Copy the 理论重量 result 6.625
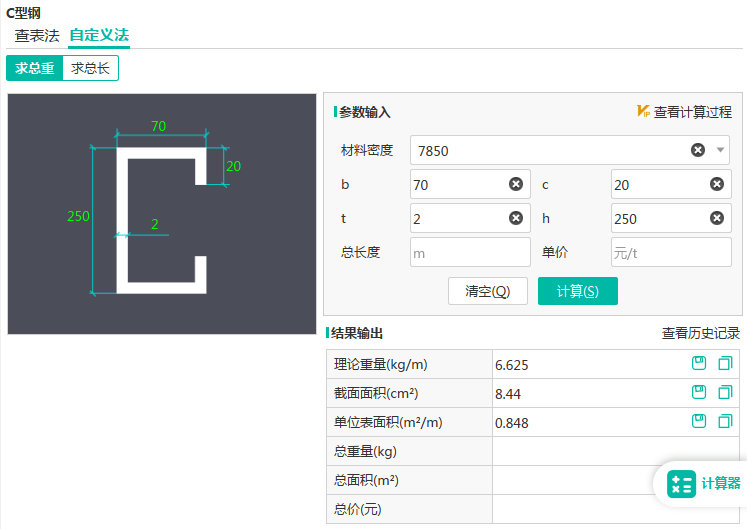Image resolution: width=747 pixels, height=529 pixels. [725, 363]
